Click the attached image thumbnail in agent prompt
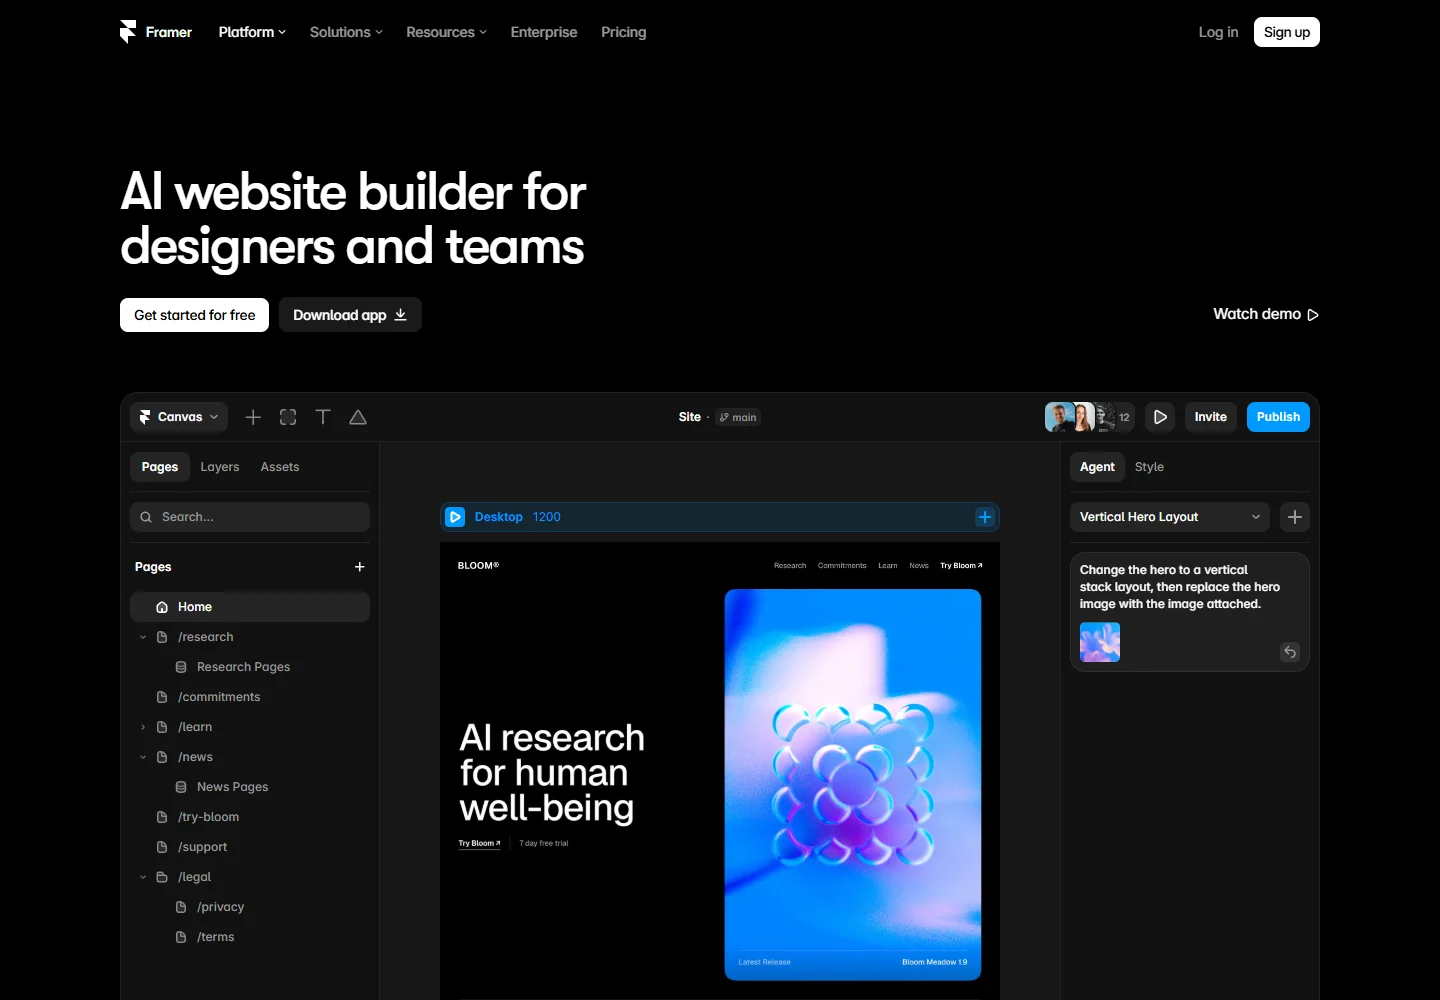This screenshot has width=1440, height=1000. point(1100,642)
